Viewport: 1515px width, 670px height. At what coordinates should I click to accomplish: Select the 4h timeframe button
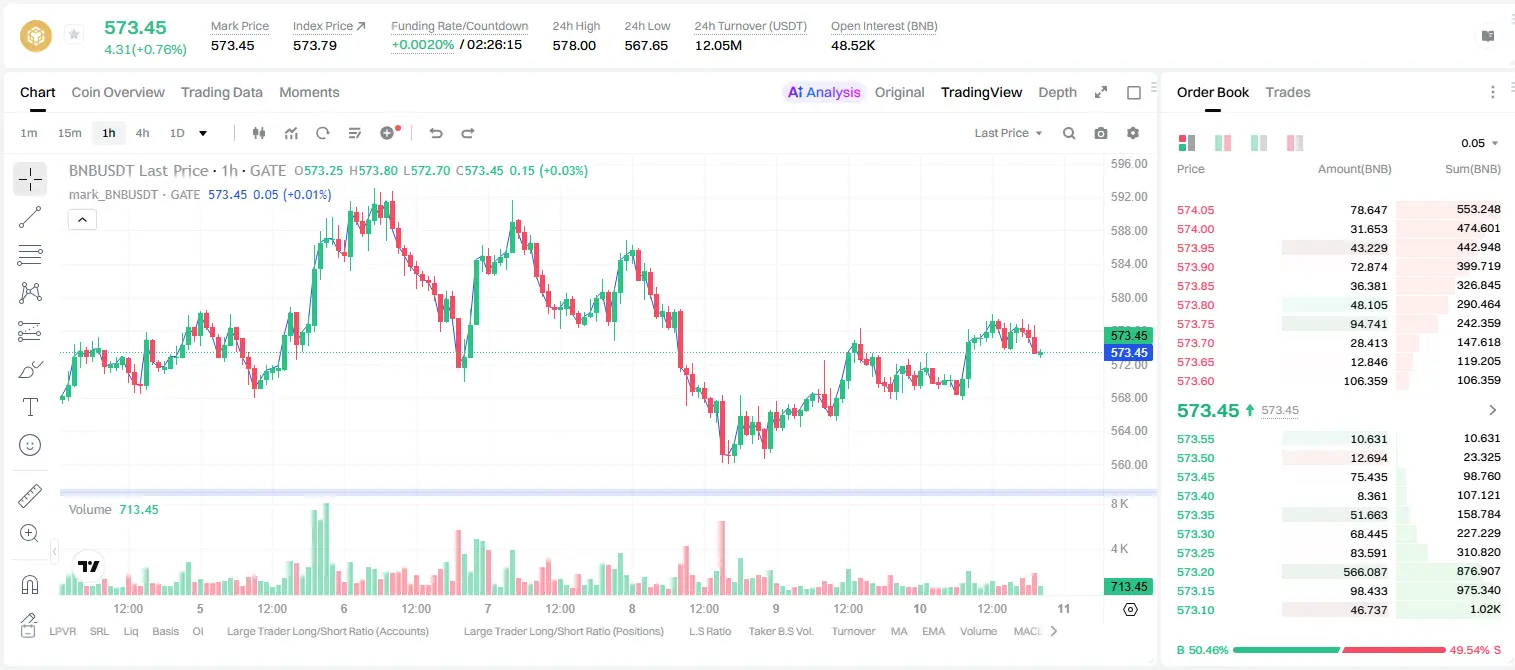click(x=143, y=133)
